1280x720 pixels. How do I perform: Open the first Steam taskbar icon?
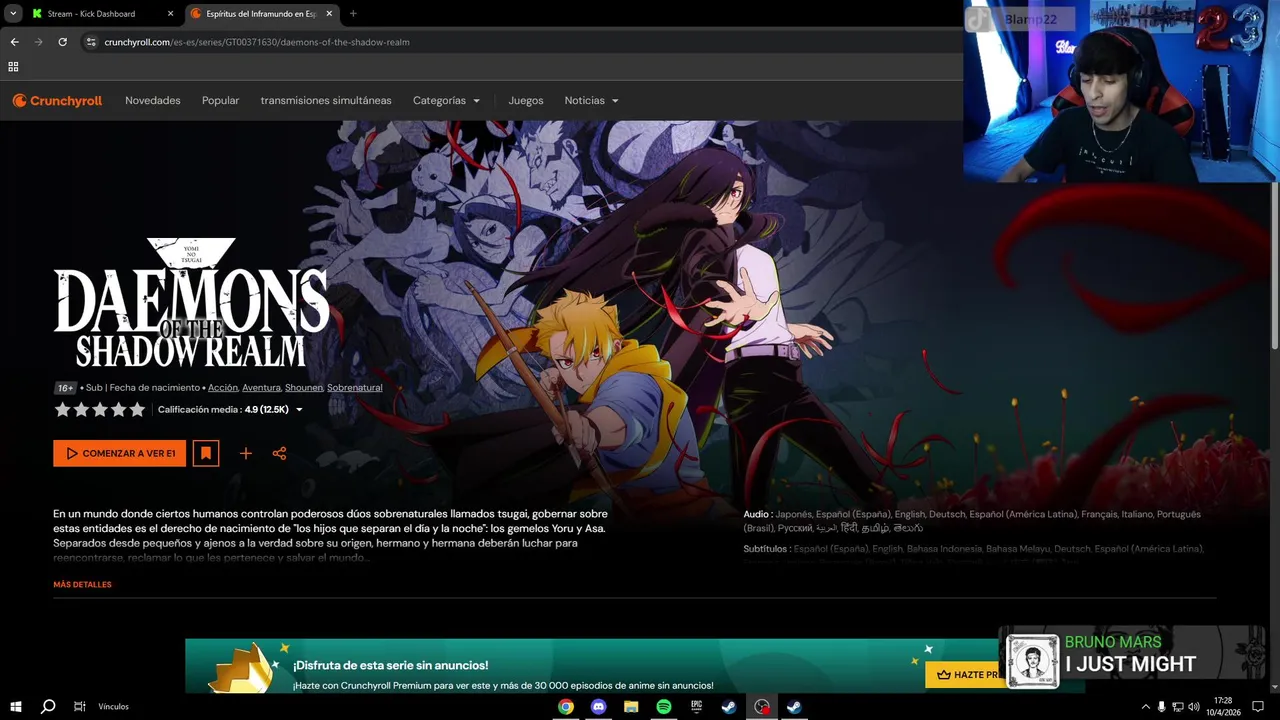pyautogui.click(x=729, y=706)
